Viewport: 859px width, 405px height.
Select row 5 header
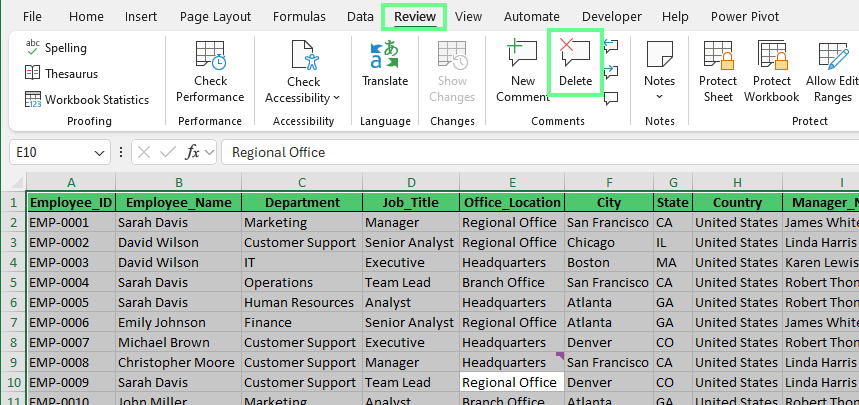[x=14, y=282]
